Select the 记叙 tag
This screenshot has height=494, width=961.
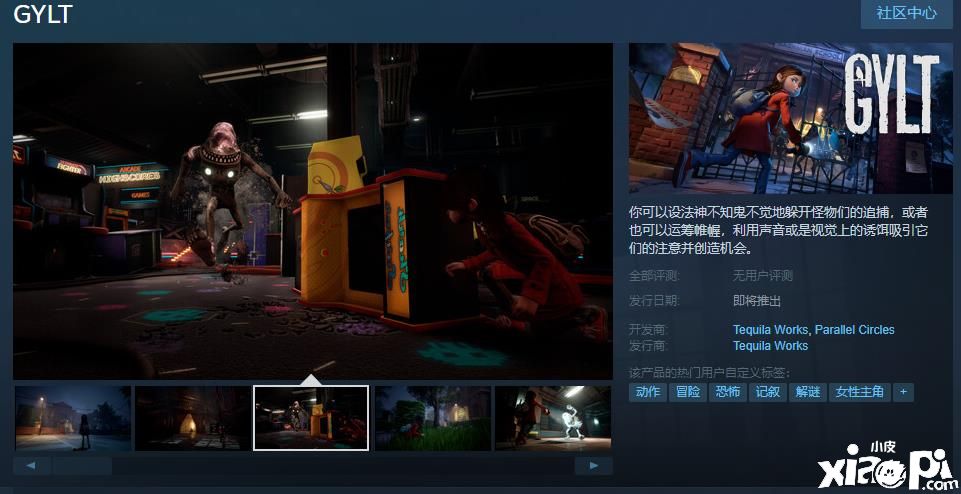[768, 392]
